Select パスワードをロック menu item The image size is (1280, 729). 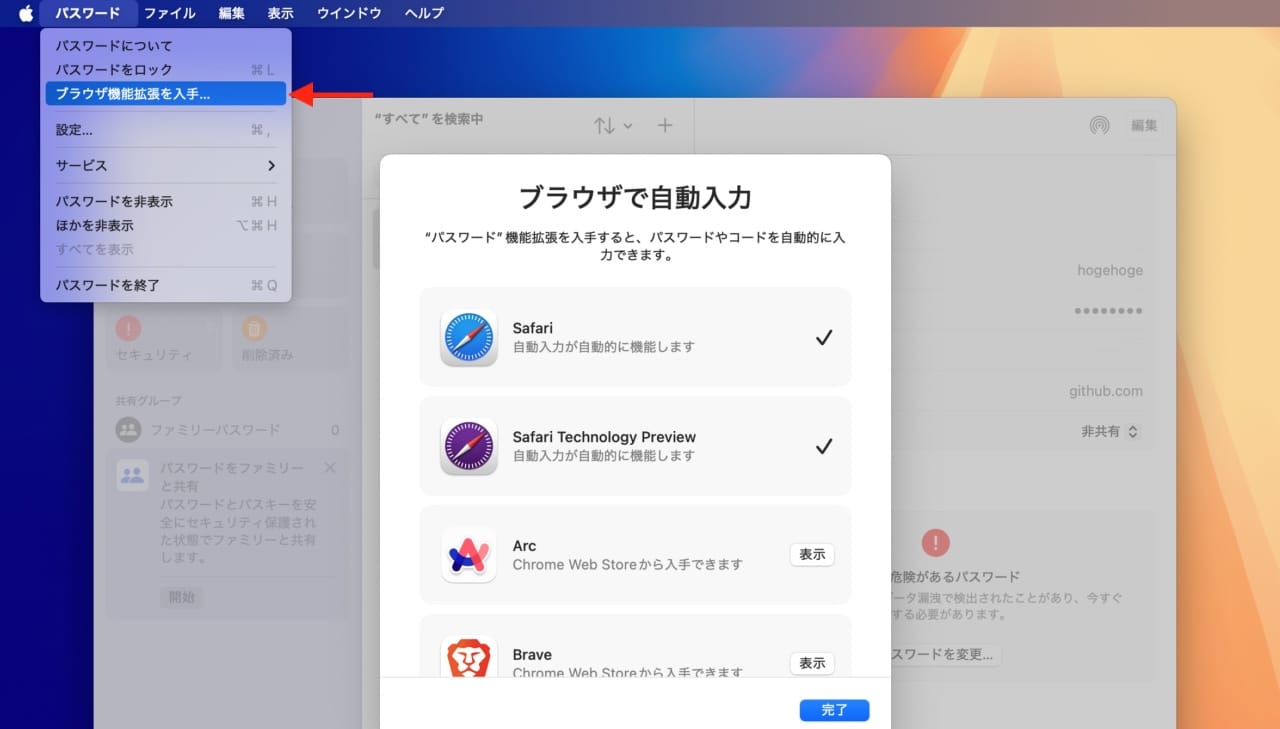[166, 70]
